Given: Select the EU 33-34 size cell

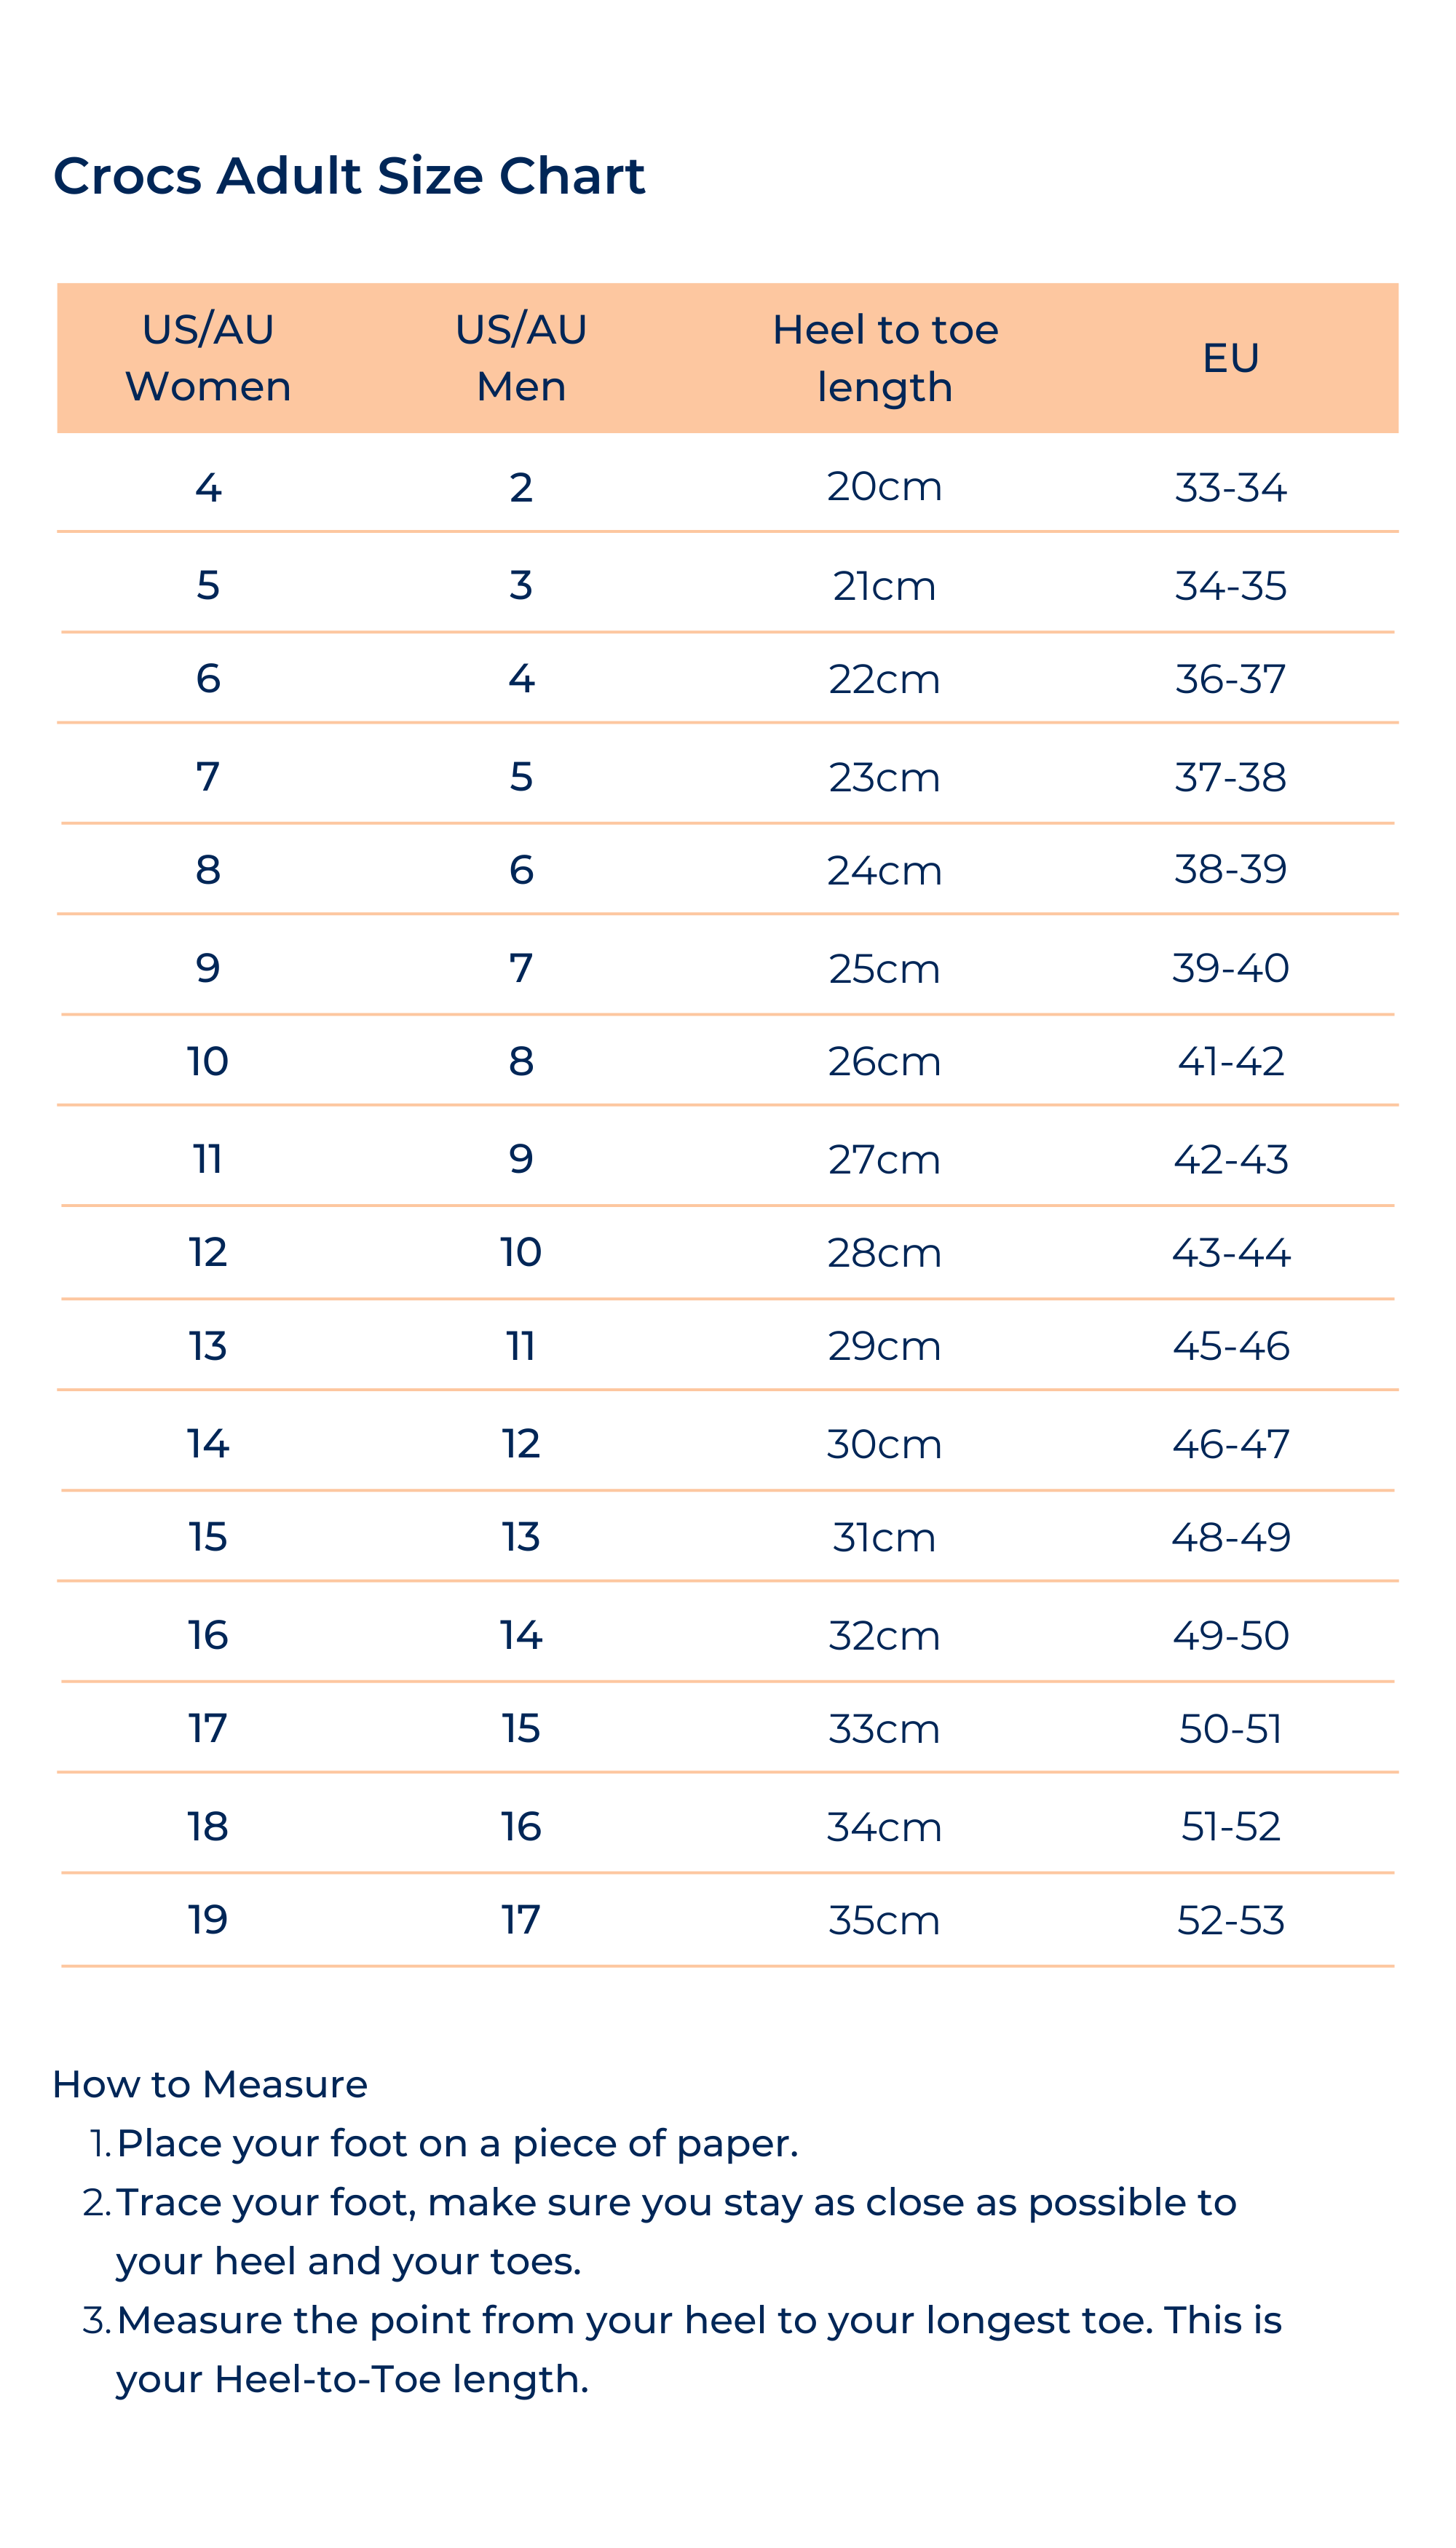Looking at the screenshot, I should (1230, 488).
